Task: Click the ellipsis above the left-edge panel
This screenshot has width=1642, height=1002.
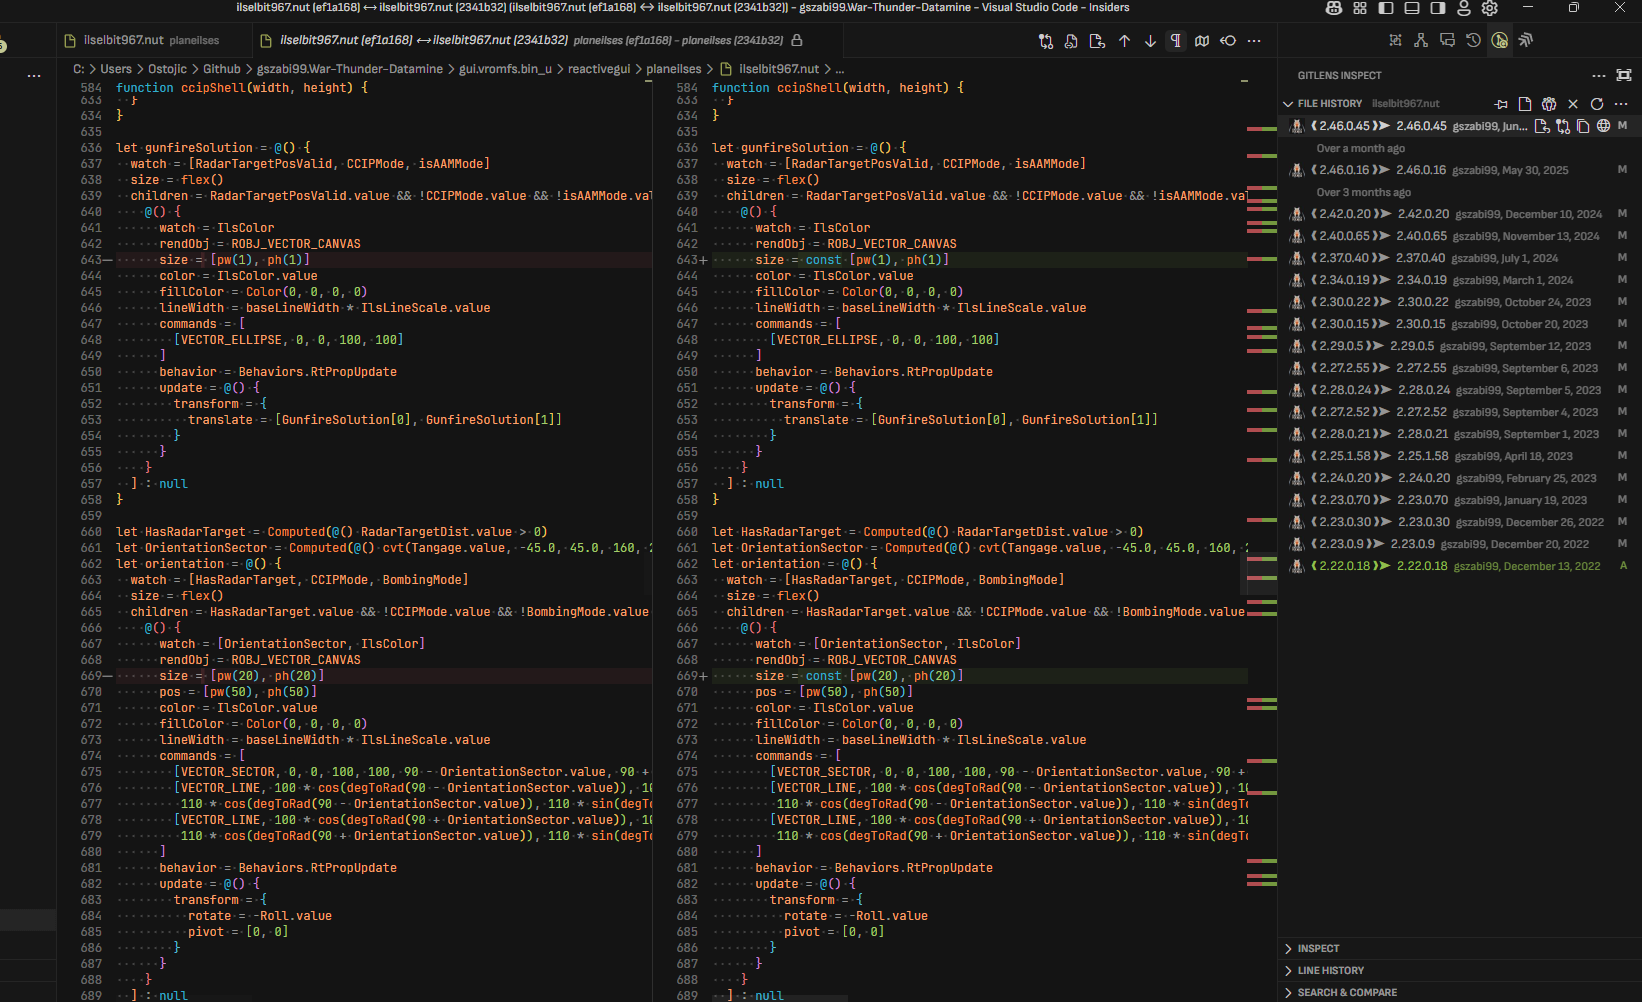Action: pos(34,76)
